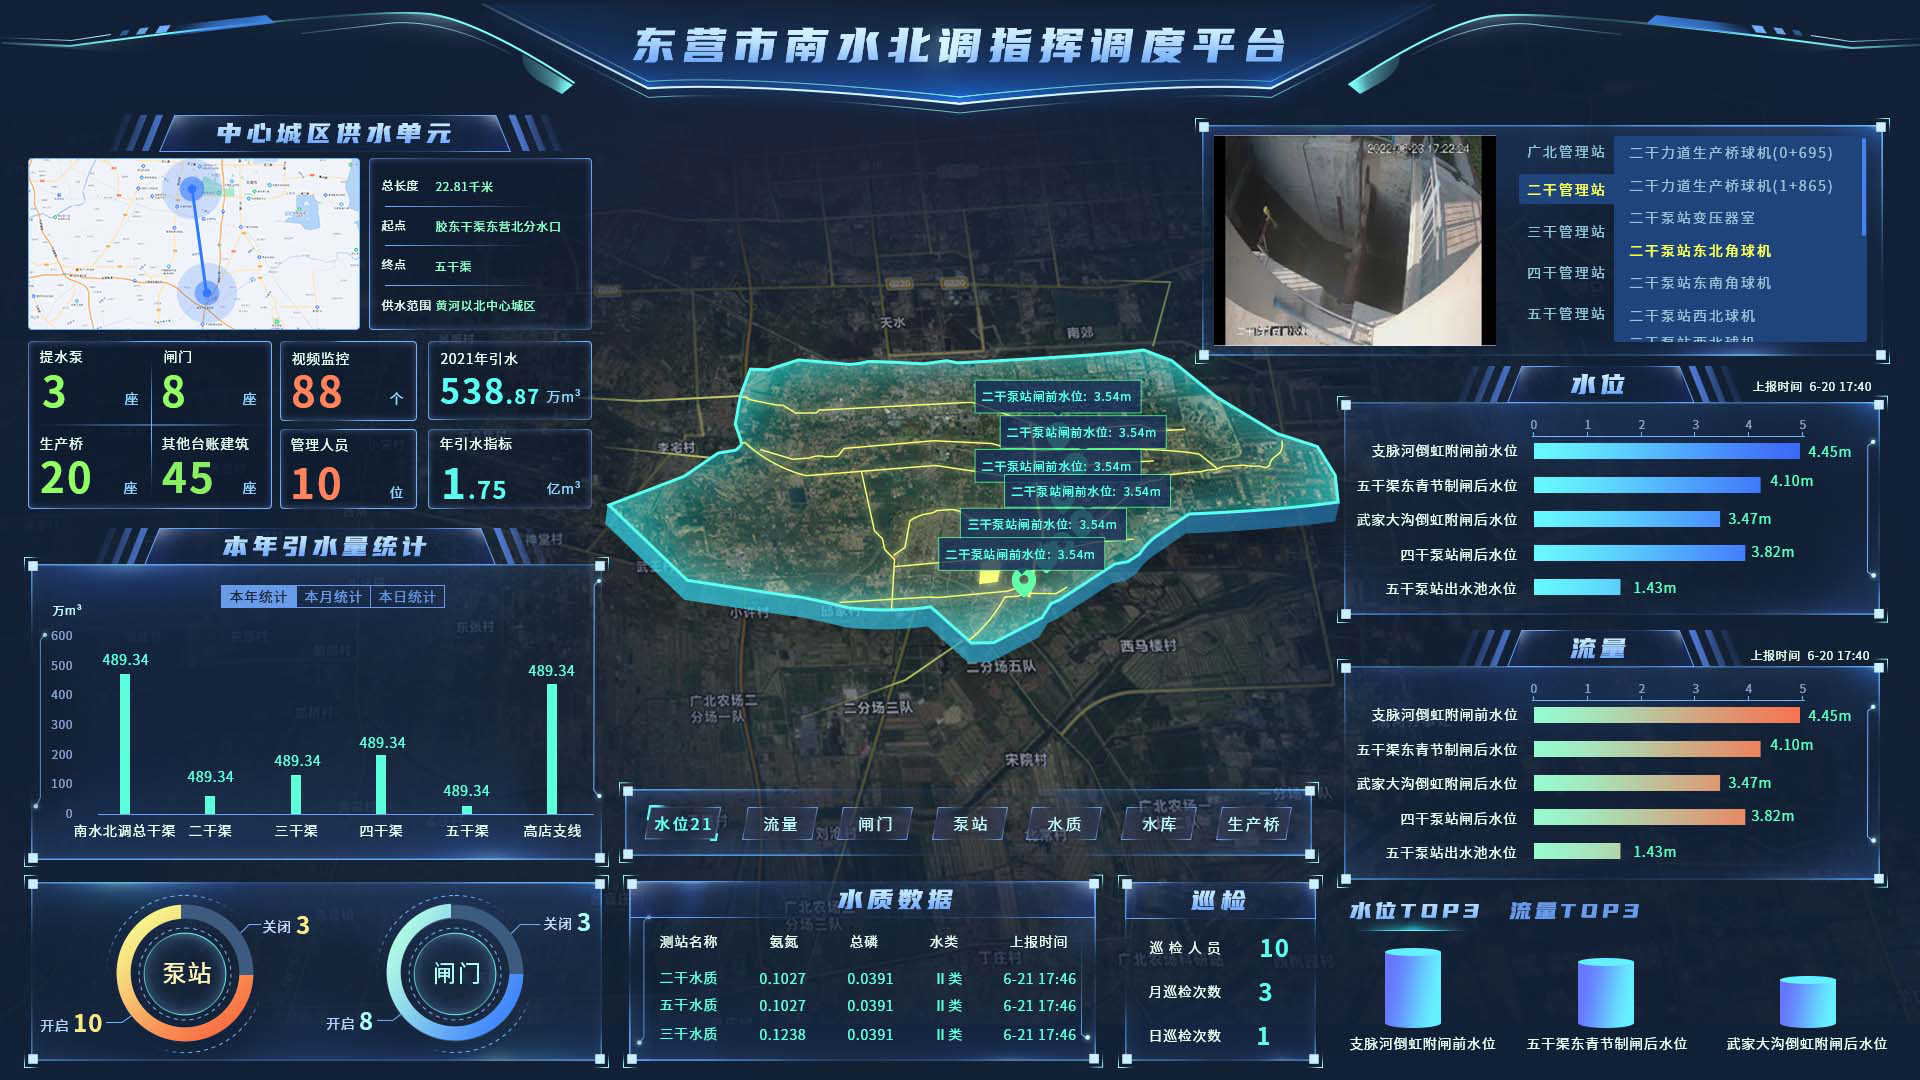The width and height of the screenshot is (1920, 1080).
Task: Select camera 二干泵站变压器室
Action: (1692, 218)
